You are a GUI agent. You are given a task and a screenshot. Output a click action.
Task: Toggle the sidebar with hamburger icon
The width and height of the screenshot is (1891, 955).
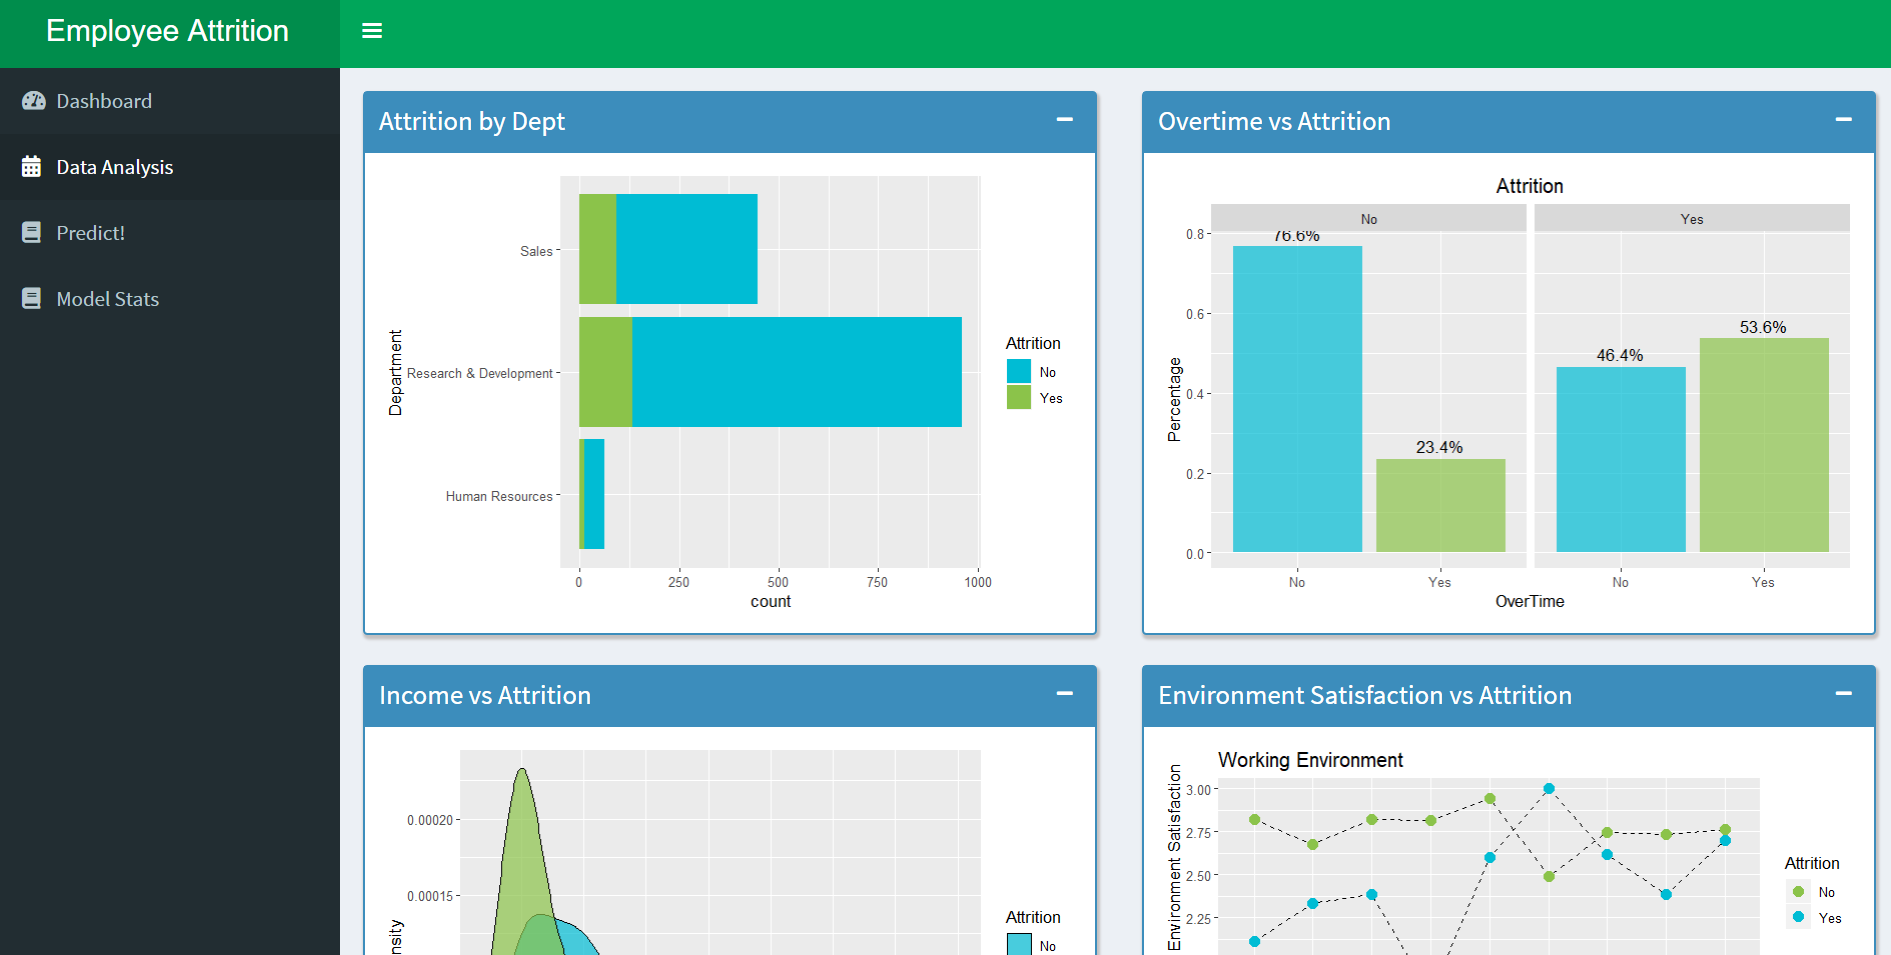(x=372, y=31)
